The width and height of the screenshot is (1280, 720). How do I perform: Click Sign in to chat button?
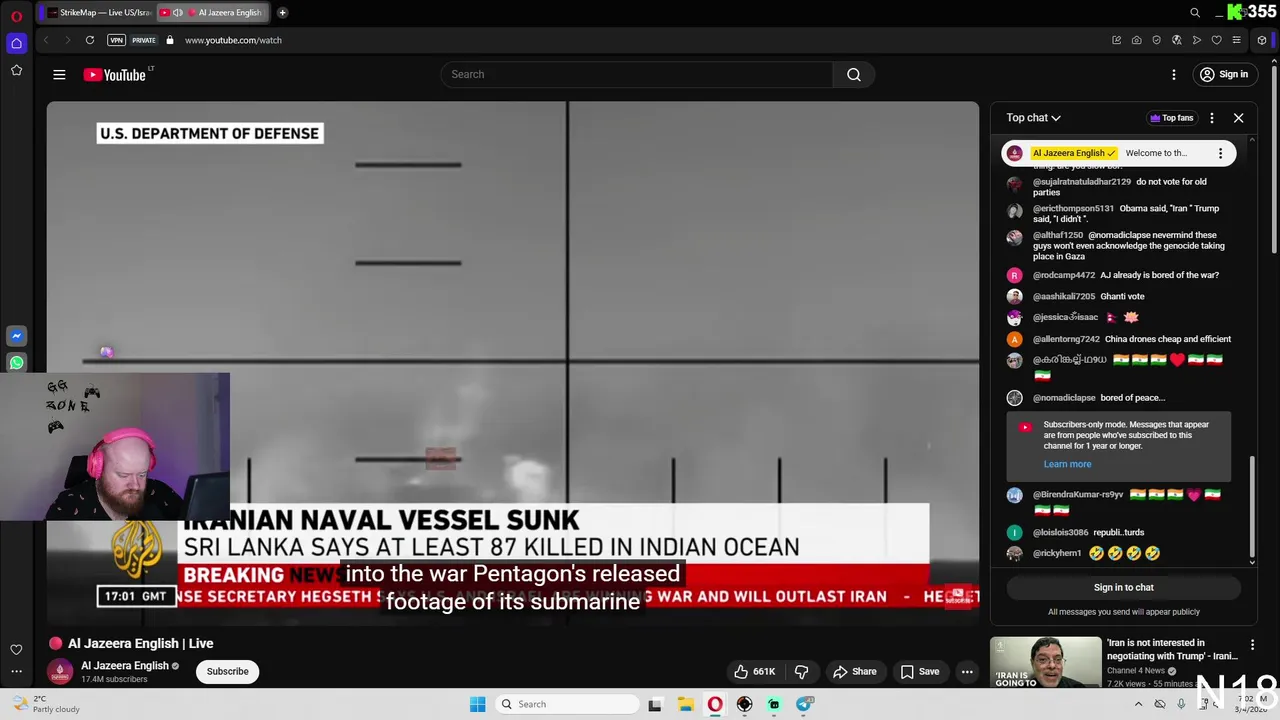click(x=1123, y=587)
